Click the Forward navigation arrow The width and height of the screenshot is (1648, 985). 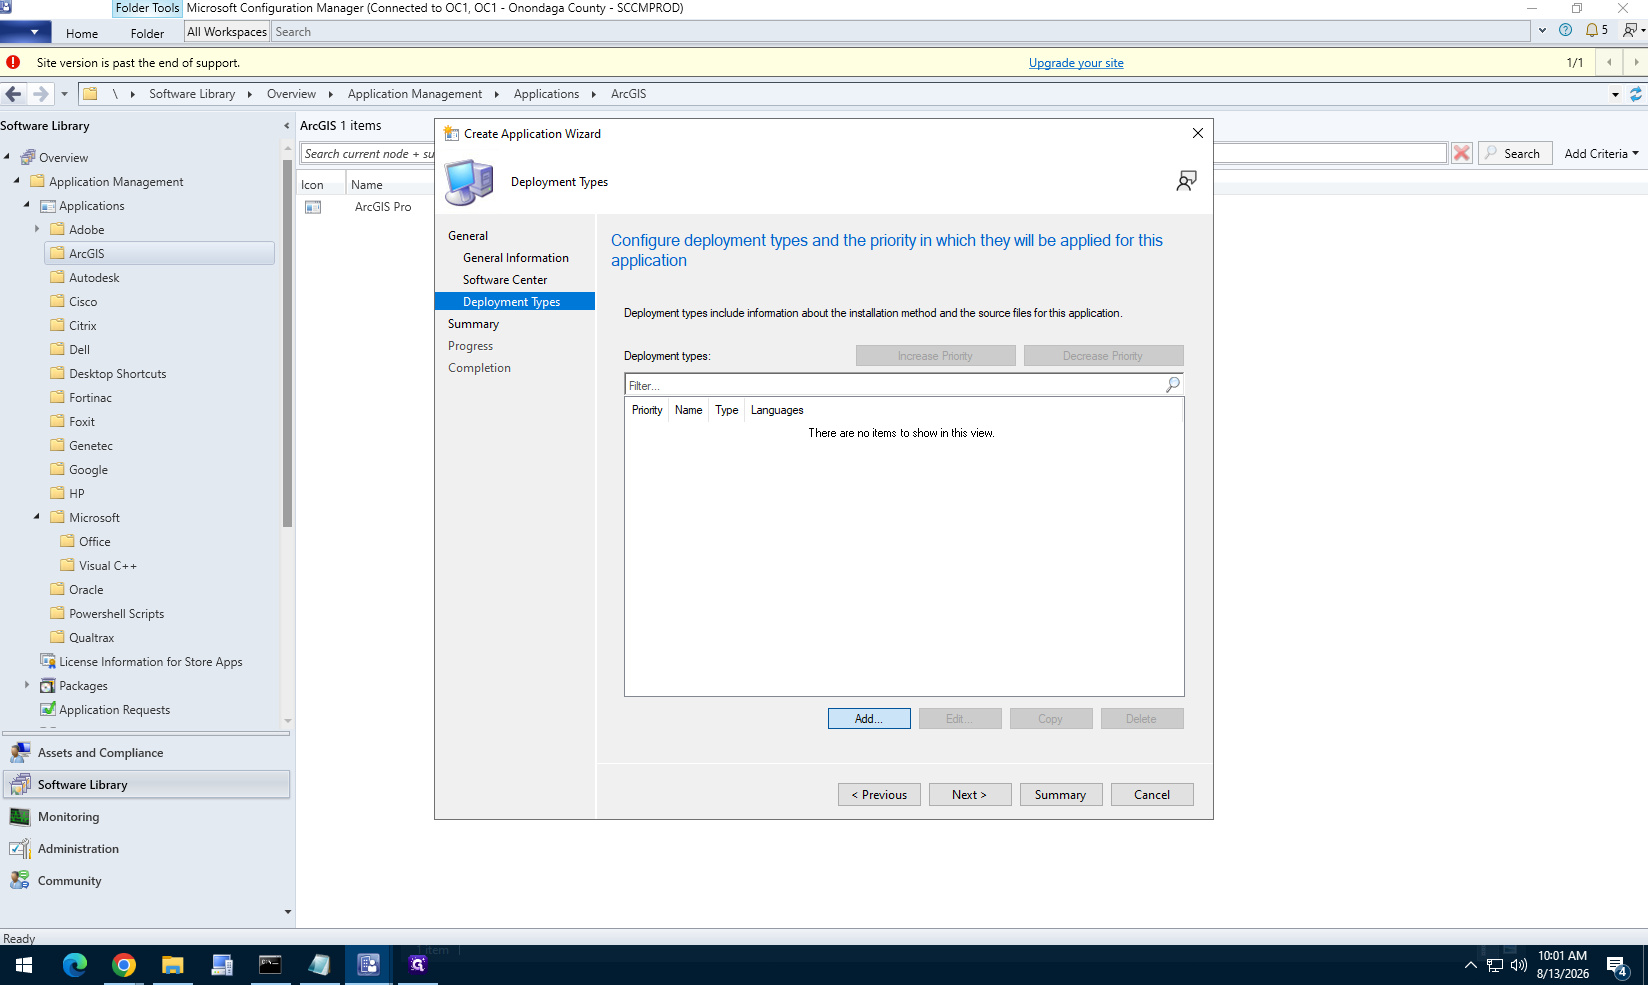click(40, 94)
